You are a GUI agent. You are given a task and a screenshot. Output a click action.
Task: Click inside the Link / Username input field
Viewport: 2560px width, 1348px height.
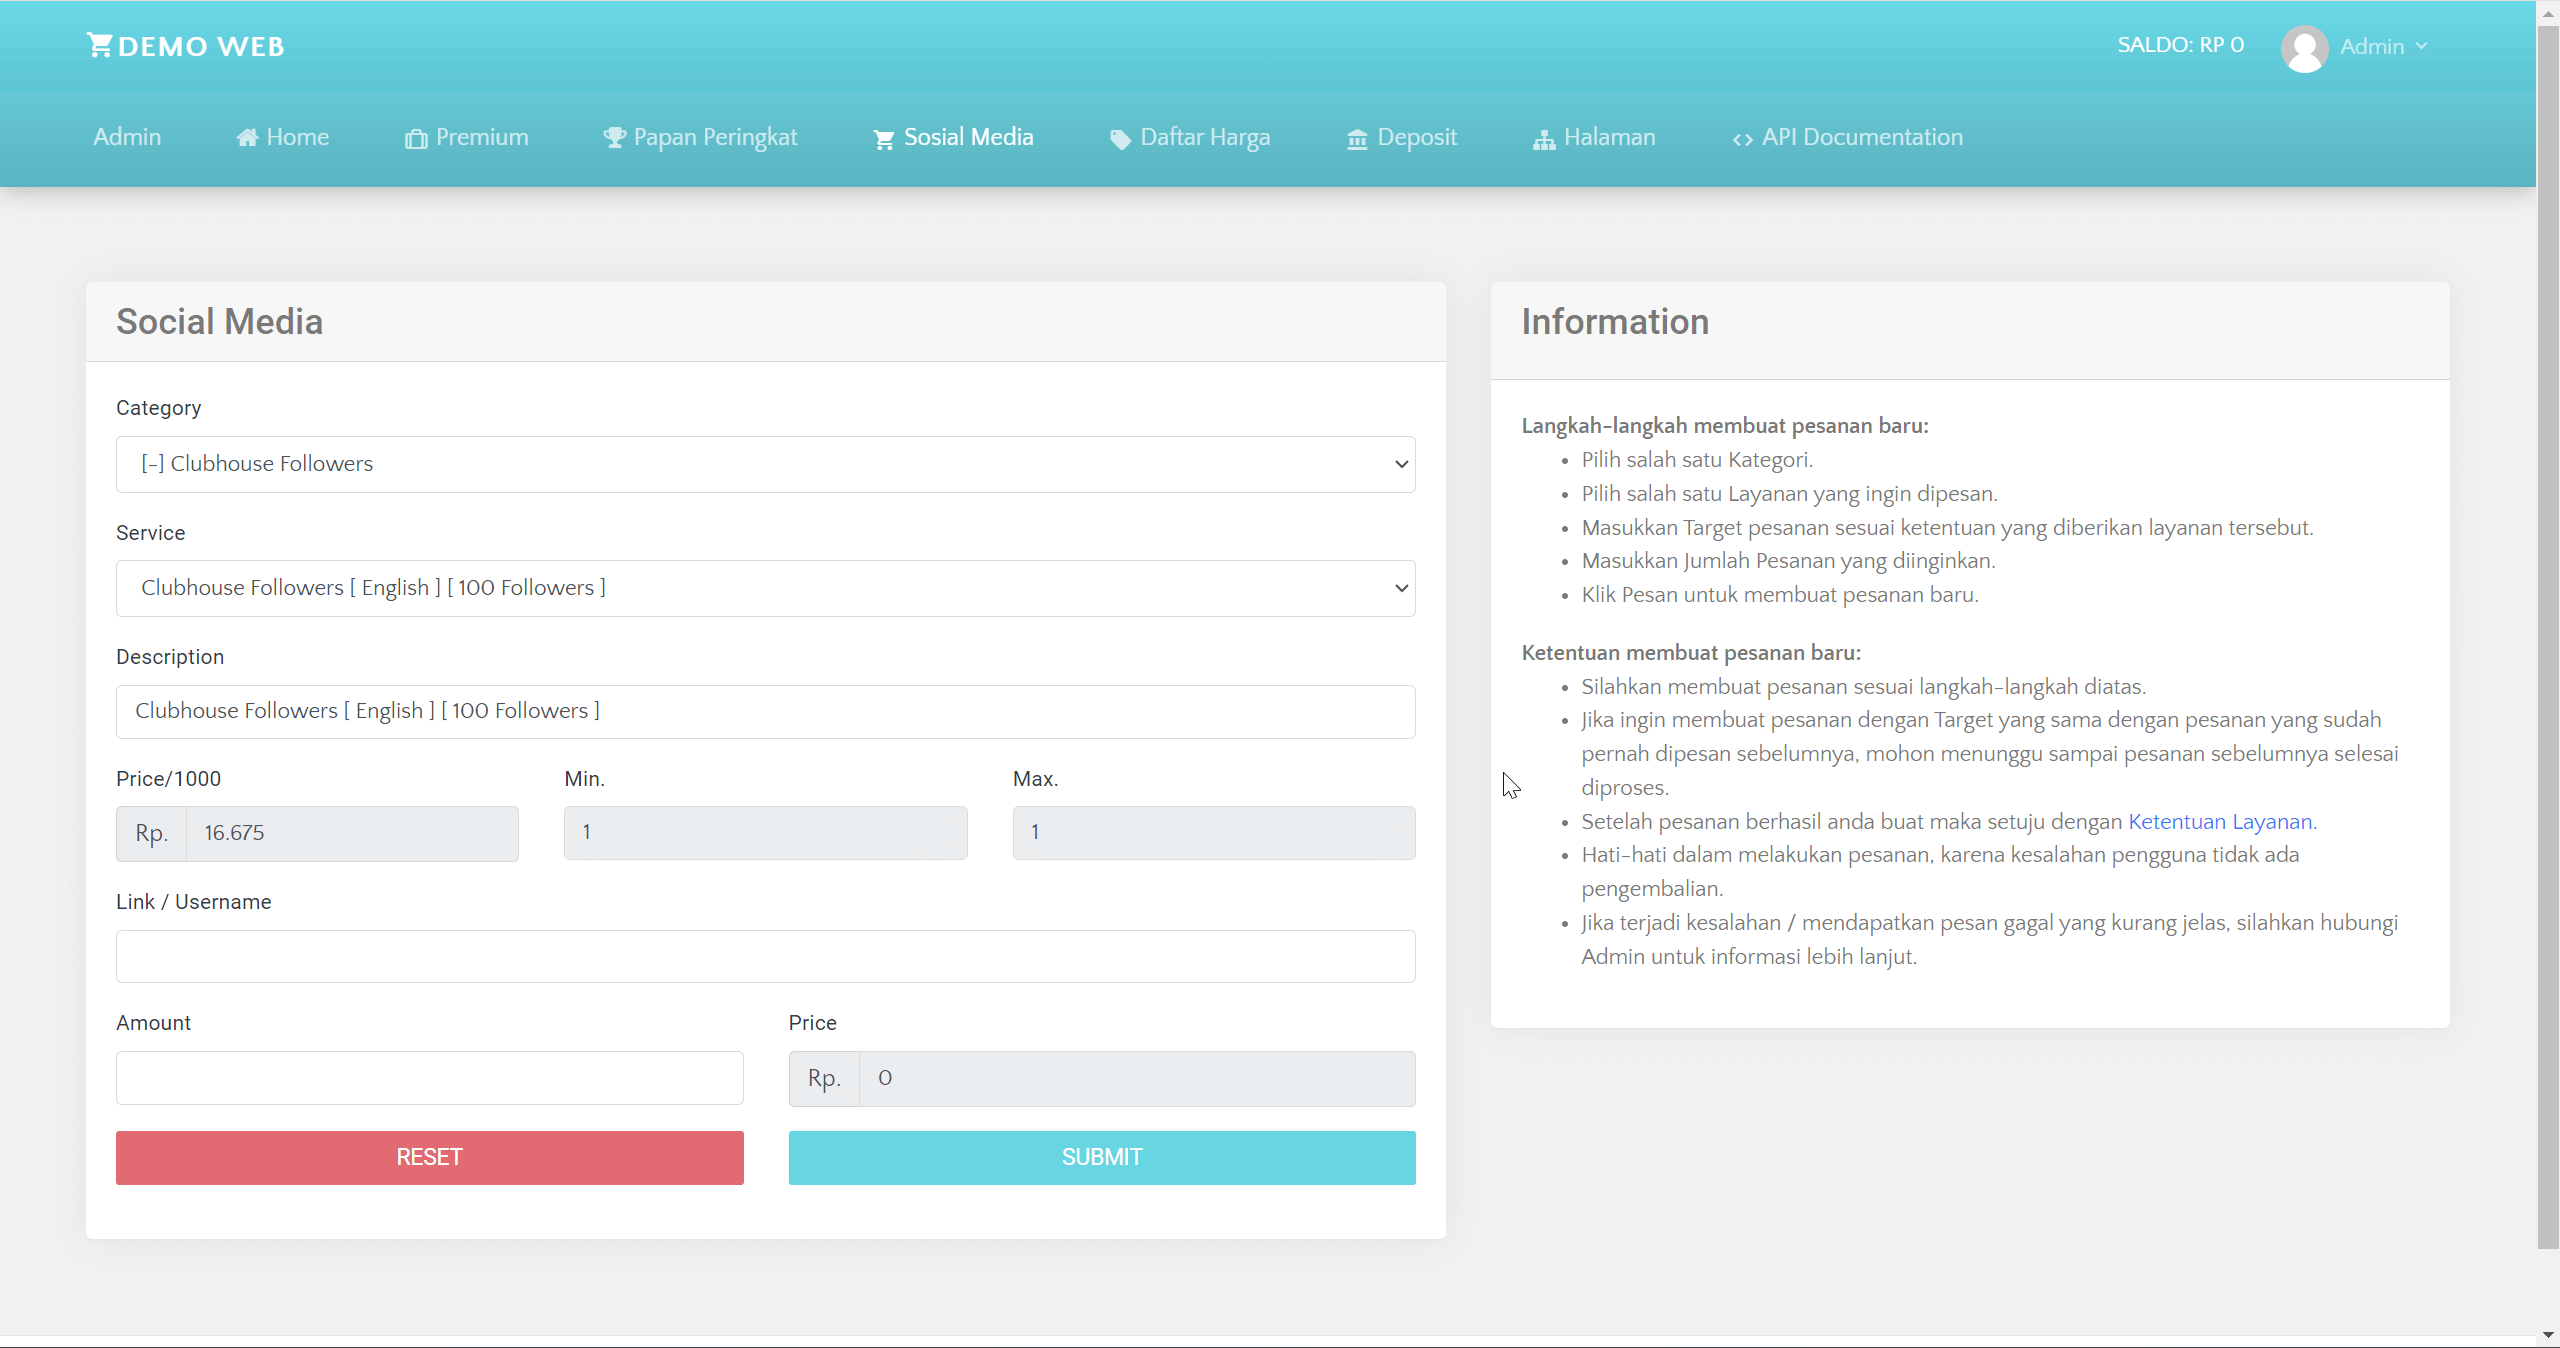[x=765, y=956]
